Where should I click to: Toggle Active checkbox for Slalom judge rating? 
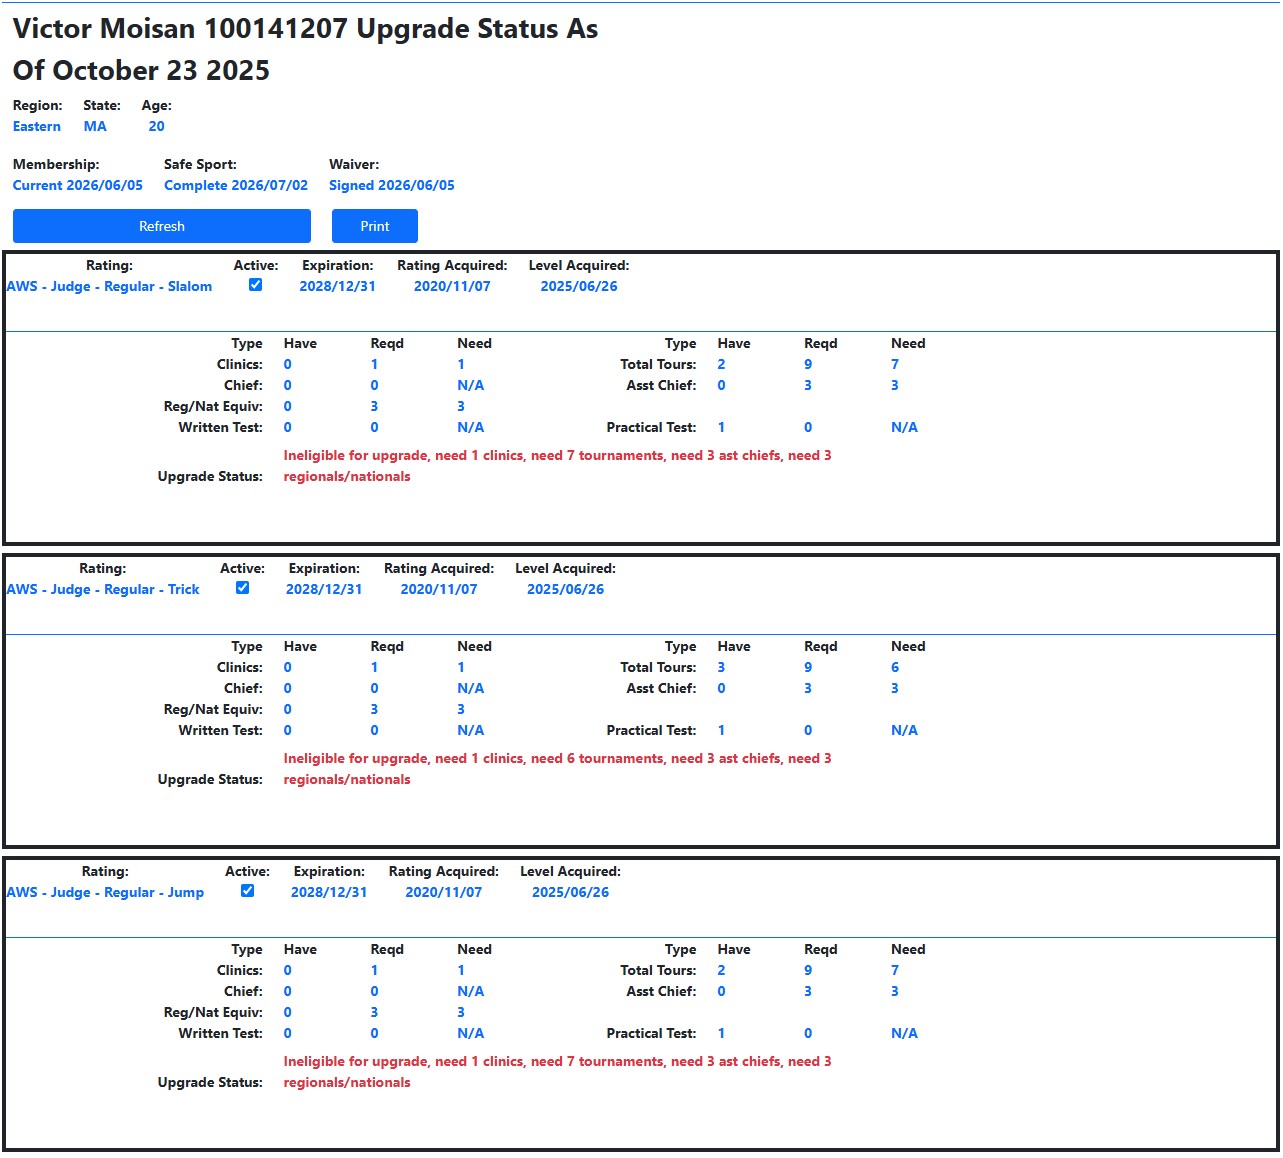coord(256,285)
